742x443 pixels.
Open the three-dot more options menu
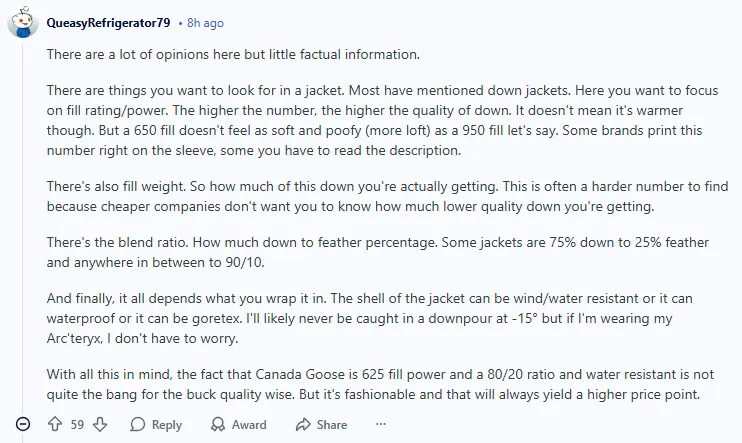[380, 424]
